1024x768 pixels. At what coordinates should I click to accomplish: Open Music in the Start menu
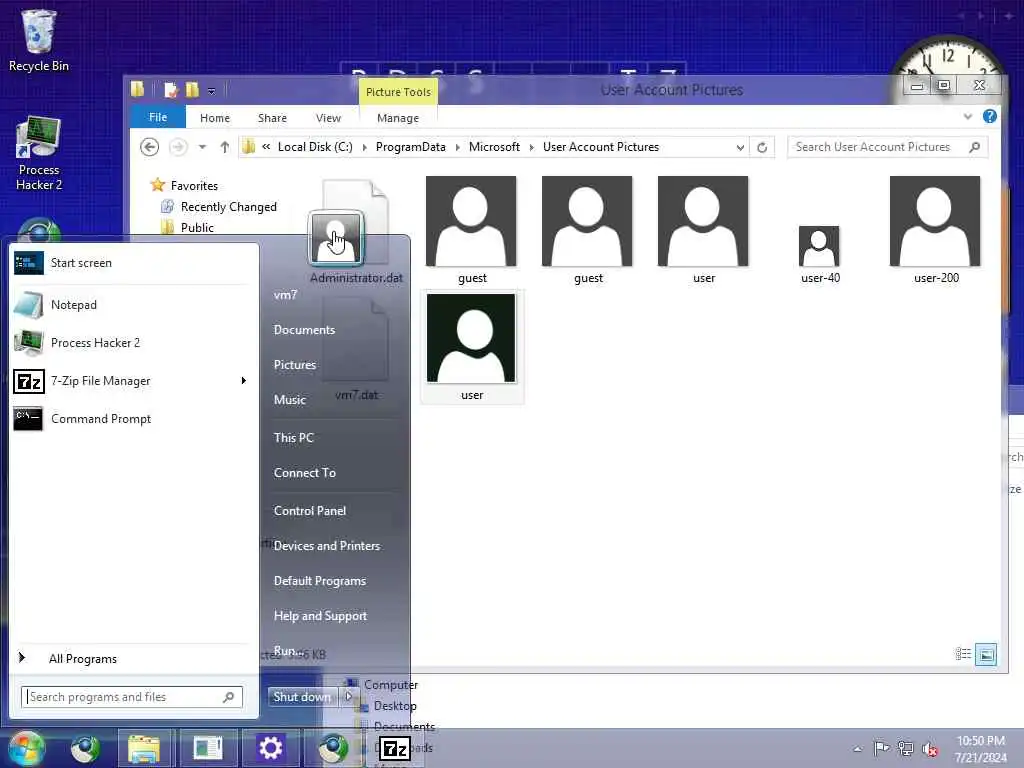point(290,400)
